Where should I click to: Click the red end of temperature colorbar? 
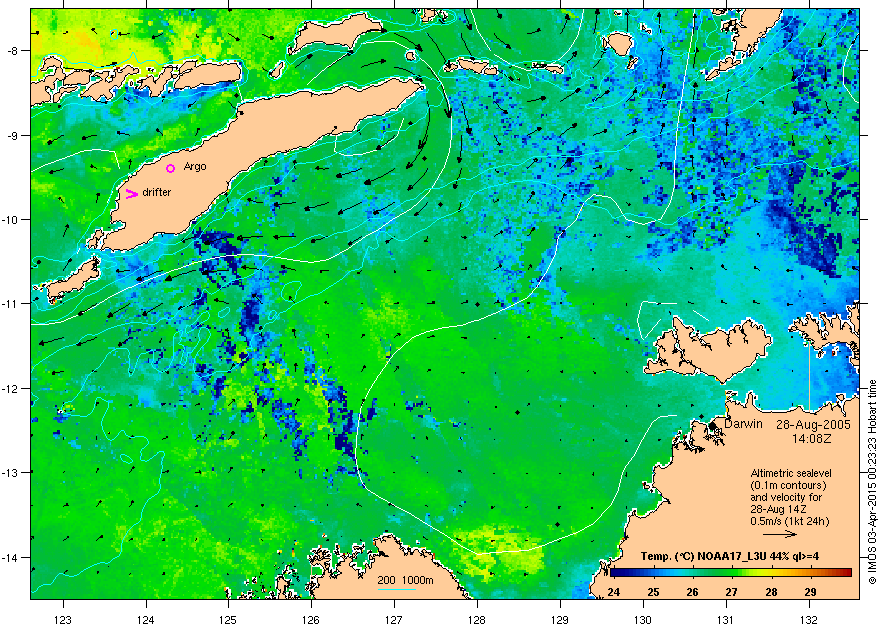[846, 573]
